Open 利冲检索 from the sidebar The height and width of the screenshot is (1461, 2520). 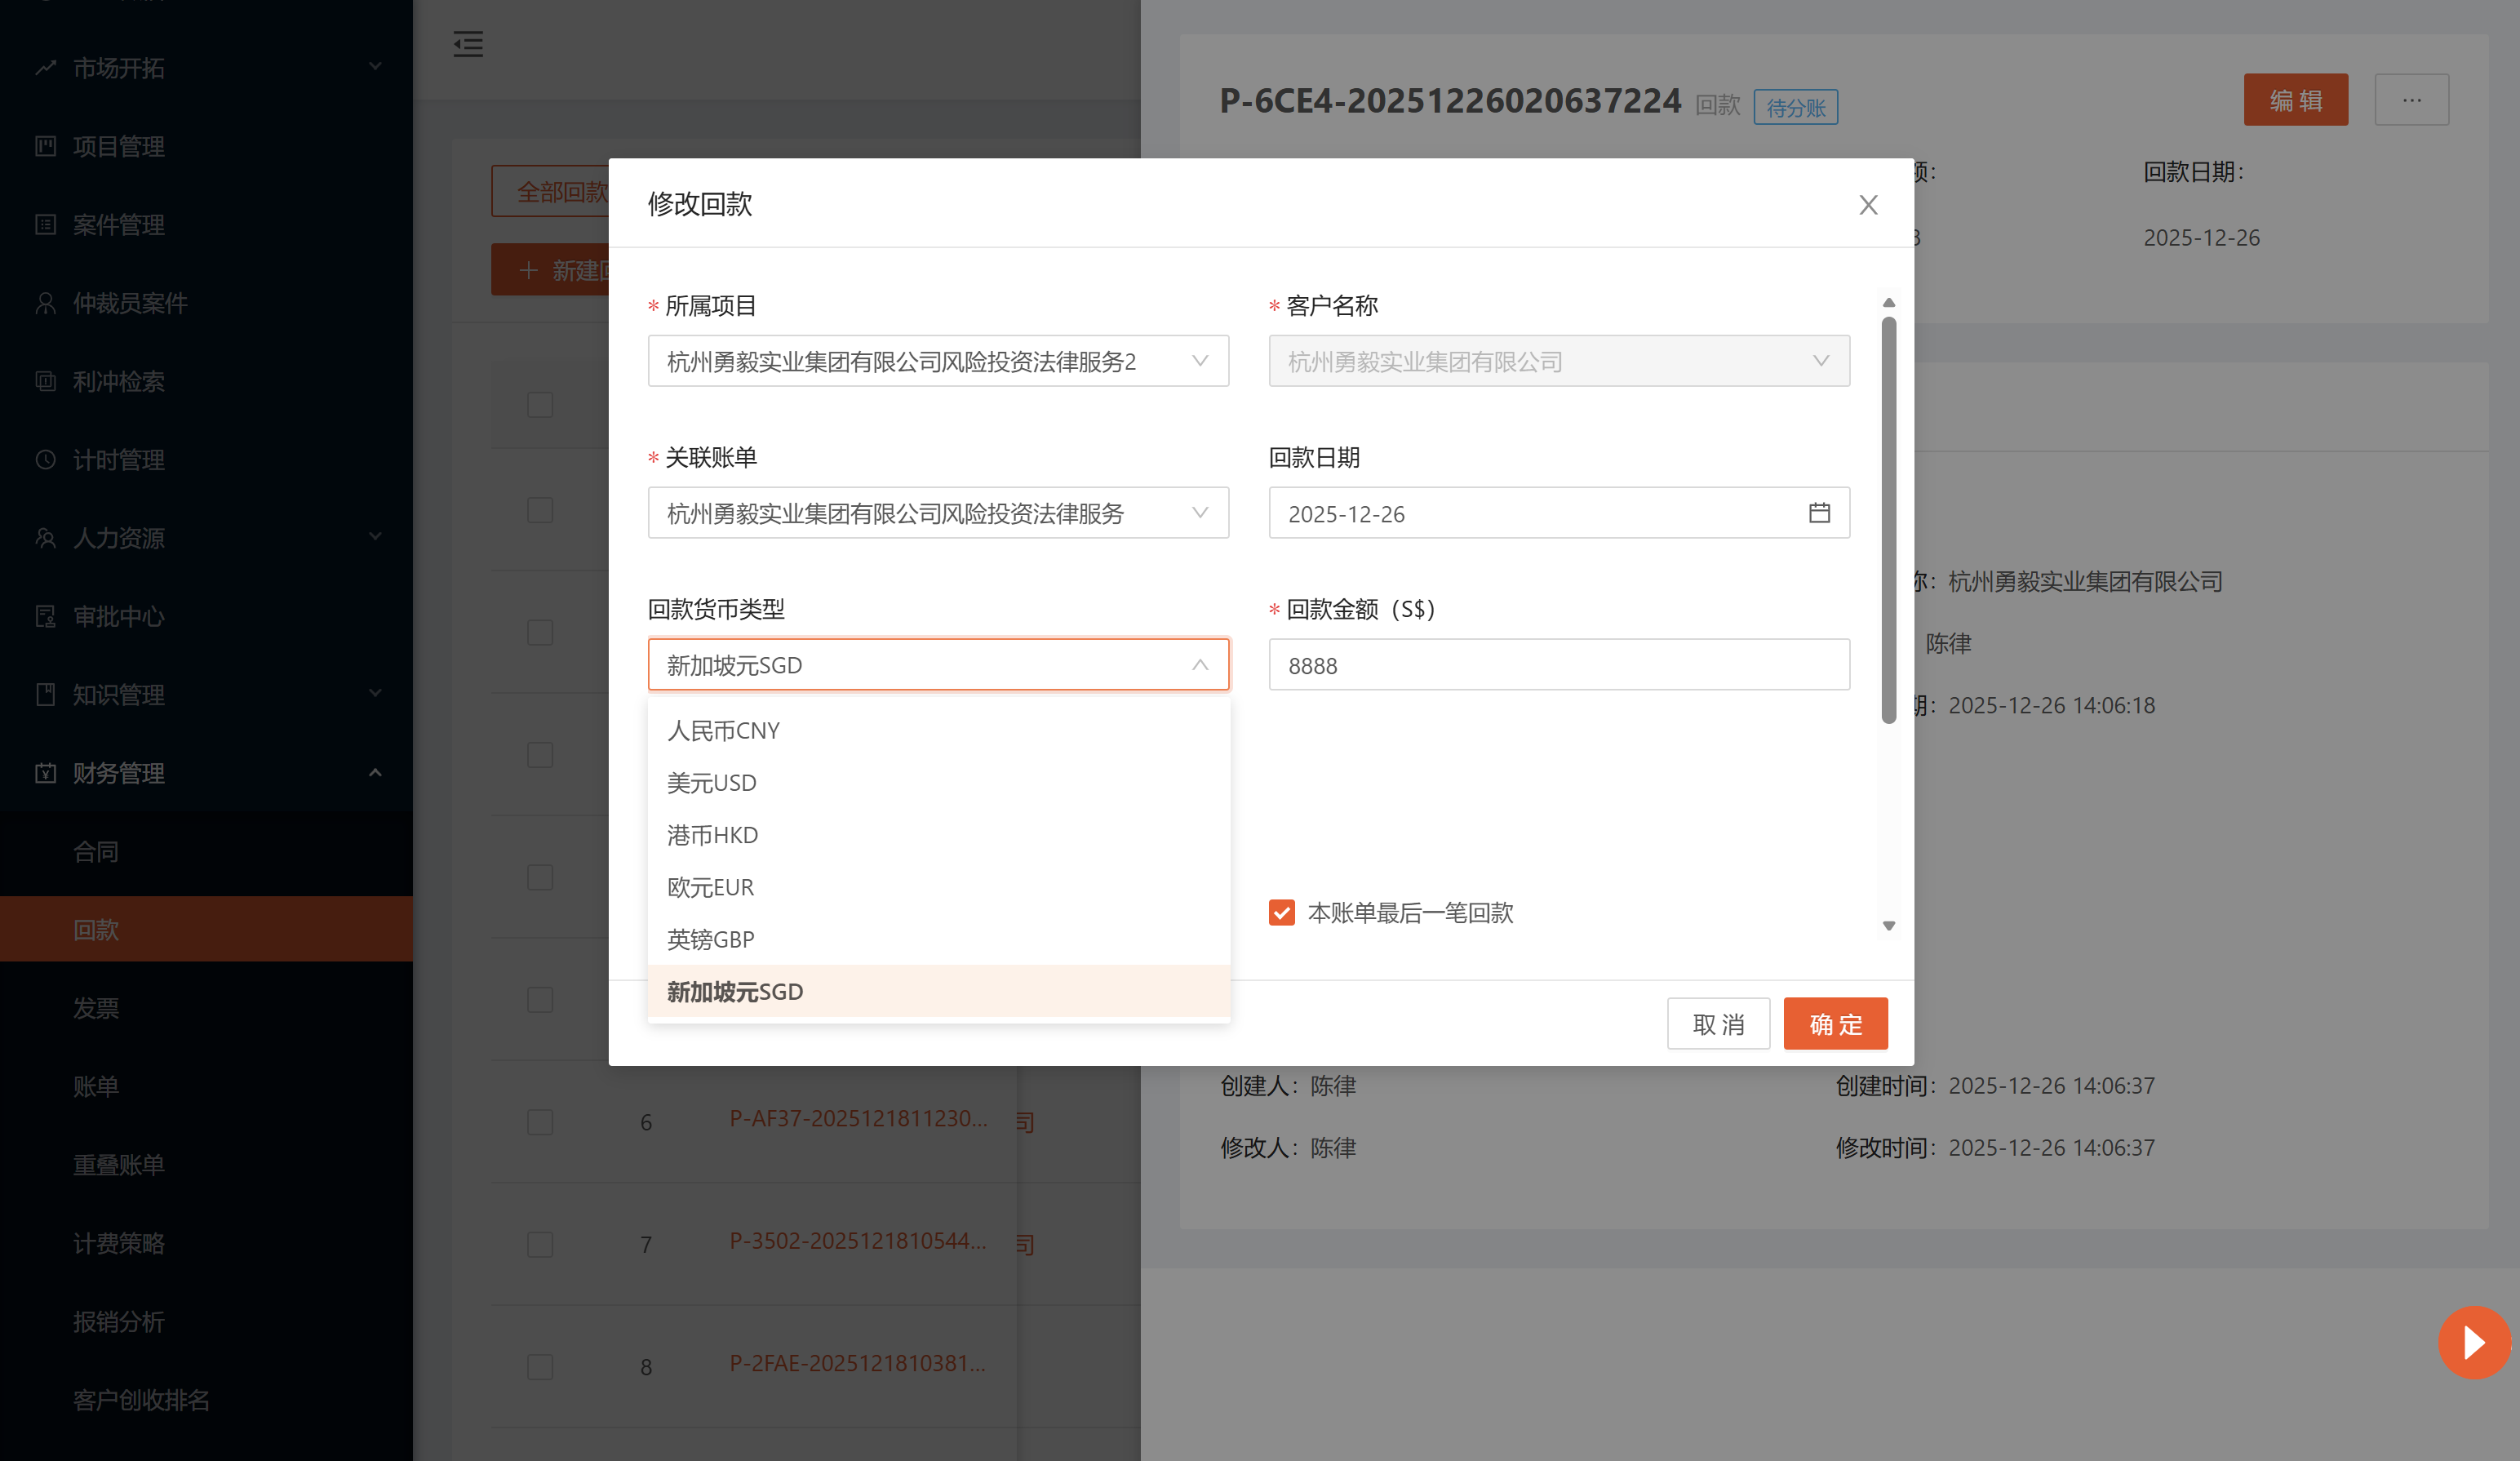[x=46, y=381]
